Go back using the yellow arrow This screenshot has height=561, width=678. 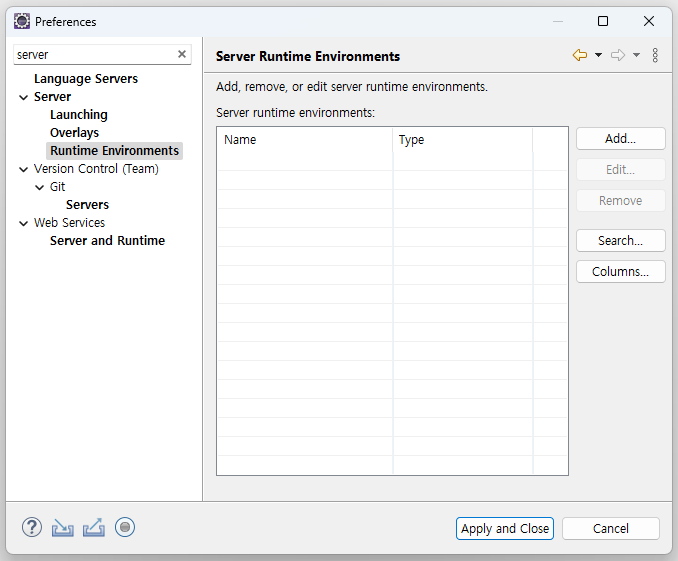[580, 56]
